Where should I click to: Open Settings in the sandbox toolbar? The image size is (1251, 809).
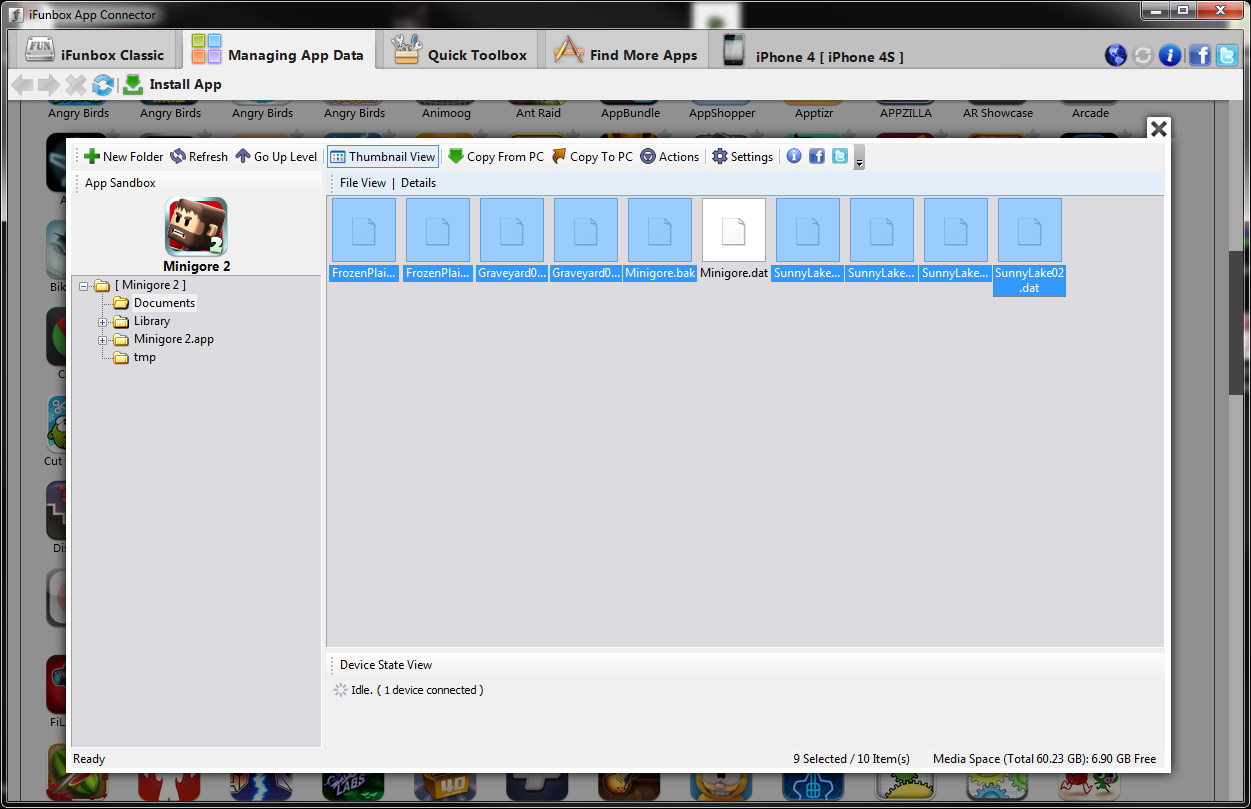743,156
